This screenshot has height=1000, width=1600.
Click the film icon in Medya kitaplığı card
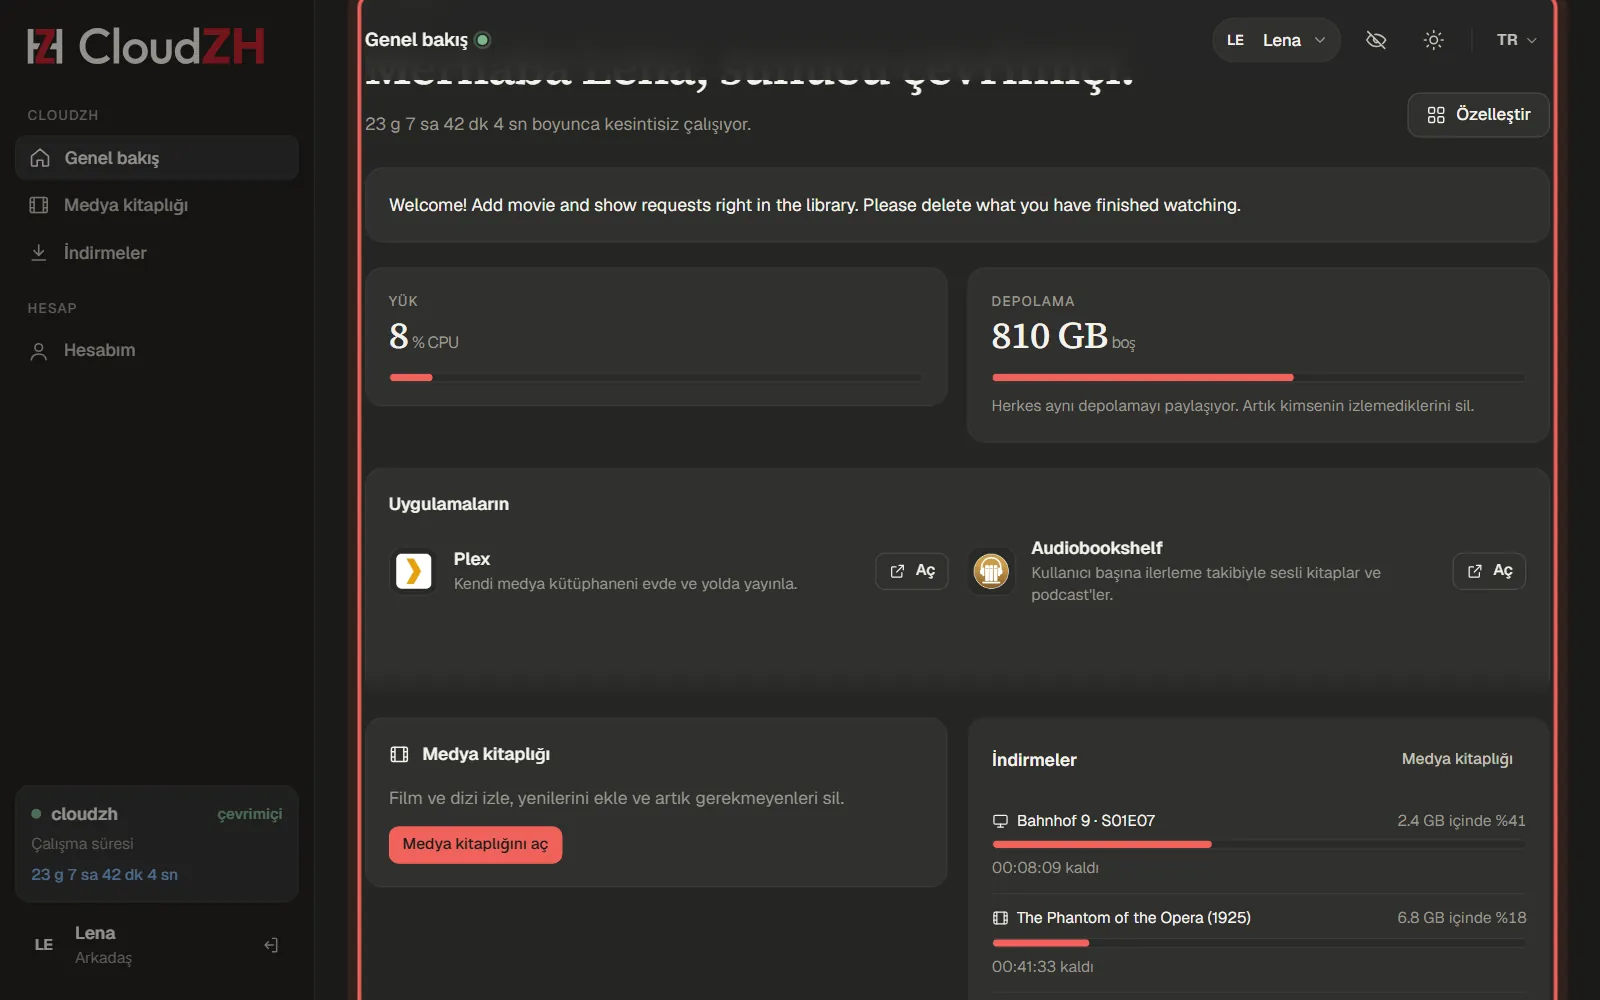point(399,754)
